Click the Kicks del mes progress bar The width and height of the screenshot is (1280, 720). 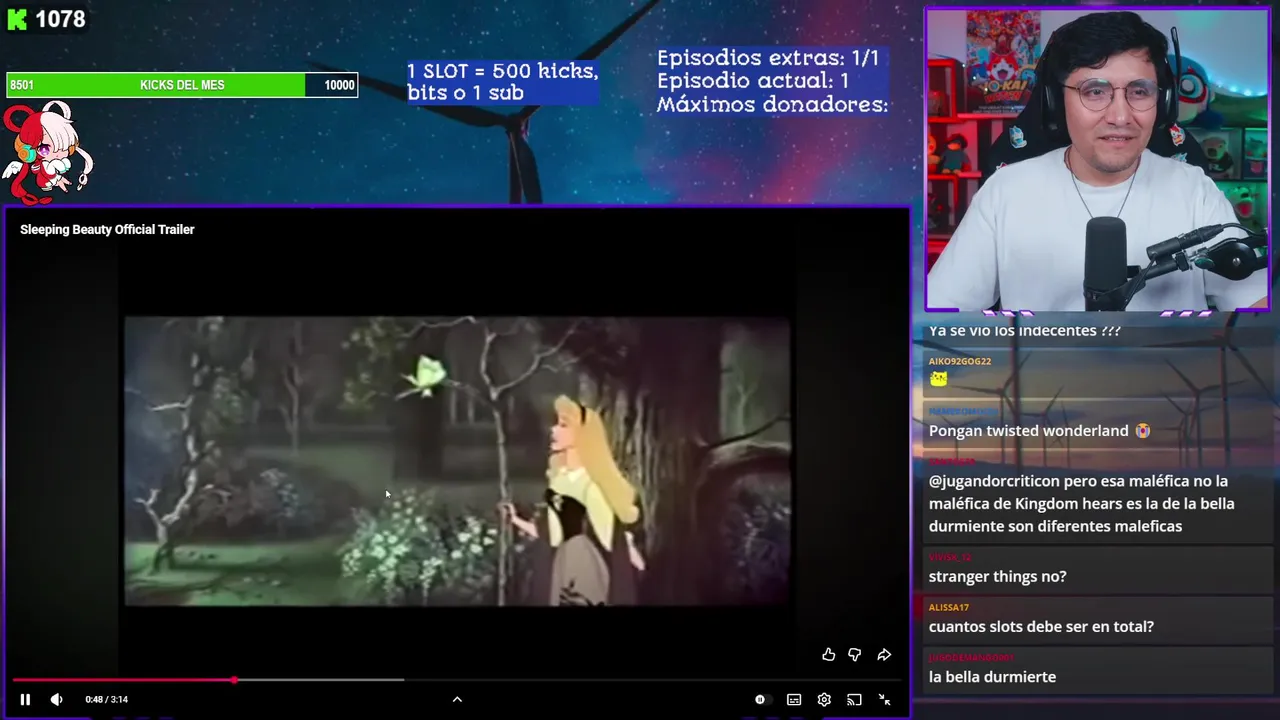pyautogui.click(x=182, y=85)
